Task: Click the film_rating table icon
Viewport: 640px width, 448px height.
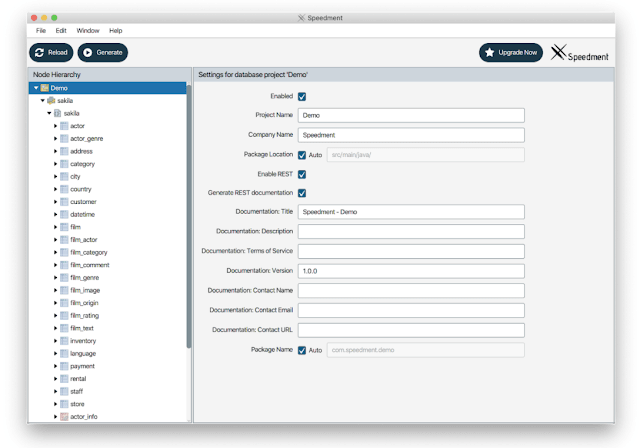Action: coord(64,315)
